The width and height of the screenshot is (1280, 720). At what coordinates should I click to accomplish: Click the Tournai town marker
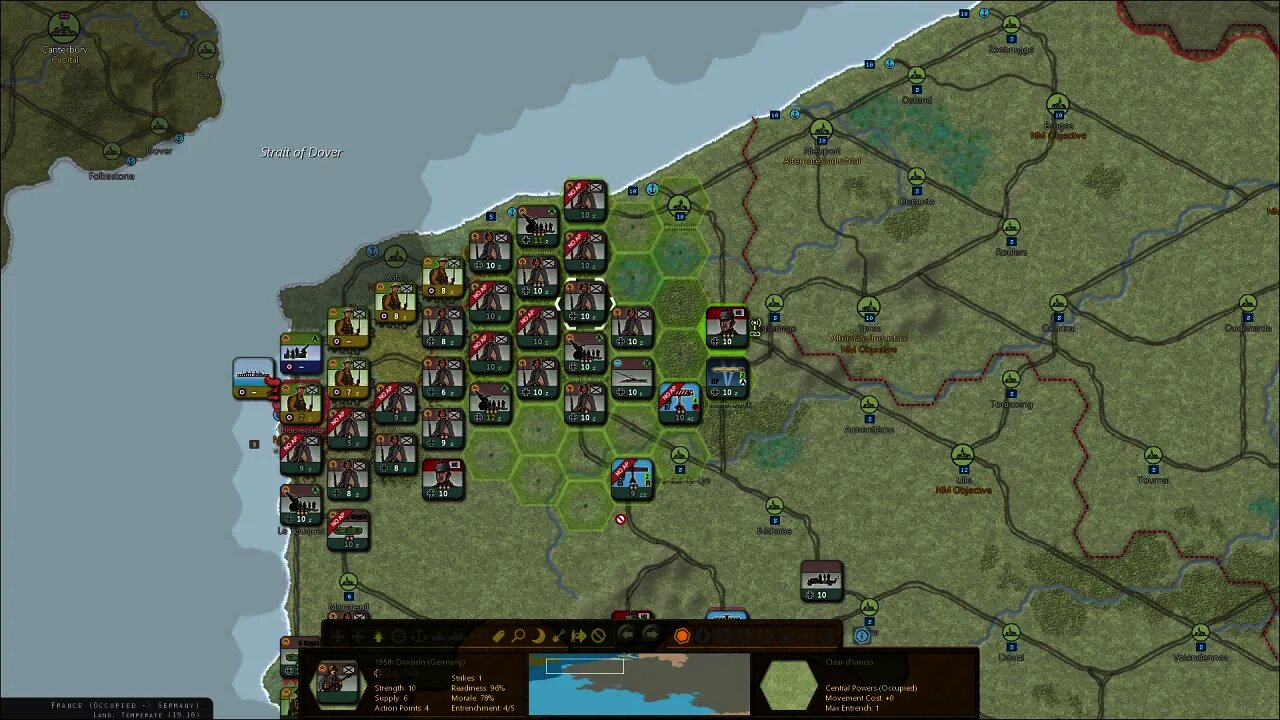click(1153, 456)
